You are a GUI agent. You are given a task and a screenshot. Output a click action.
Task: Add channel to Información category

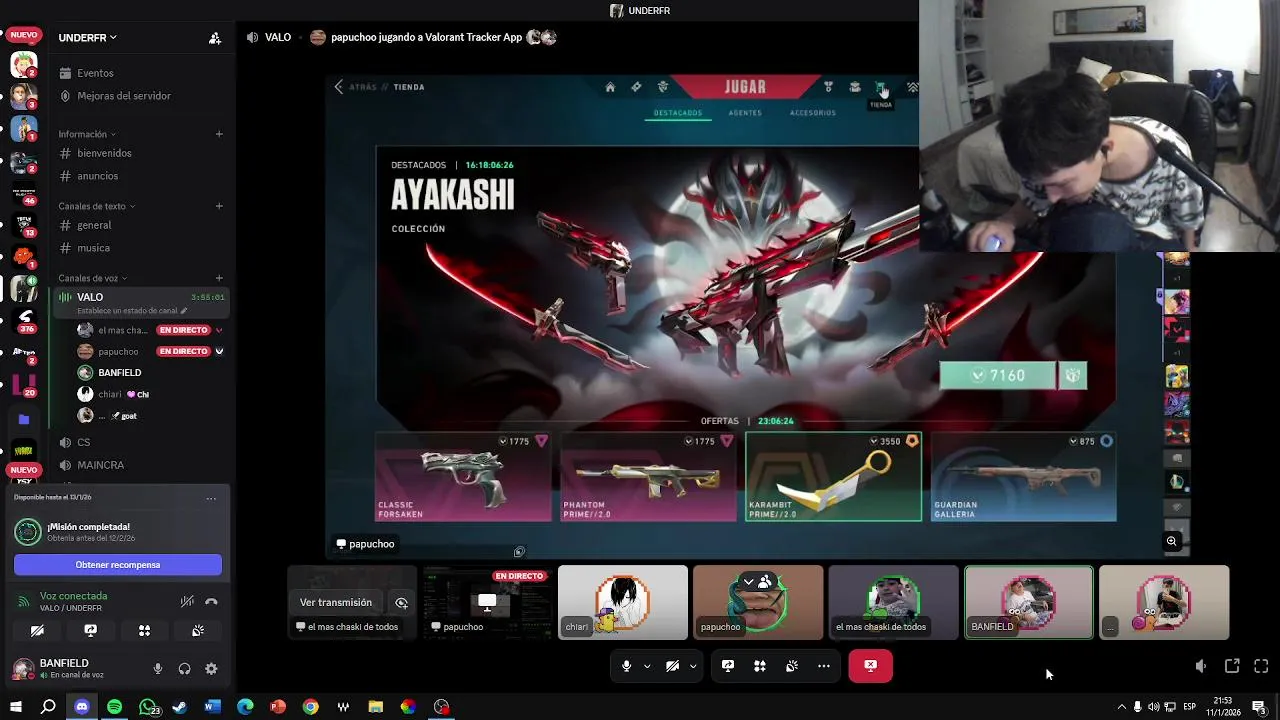219,134
